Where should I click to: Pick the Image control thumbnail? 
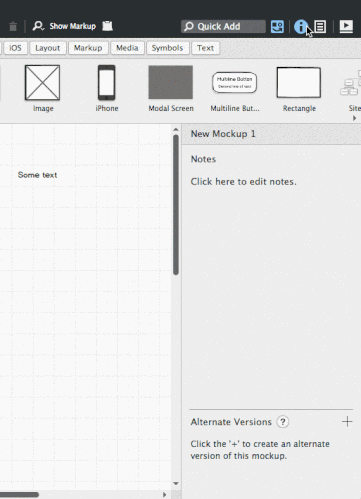pos(43,83)
